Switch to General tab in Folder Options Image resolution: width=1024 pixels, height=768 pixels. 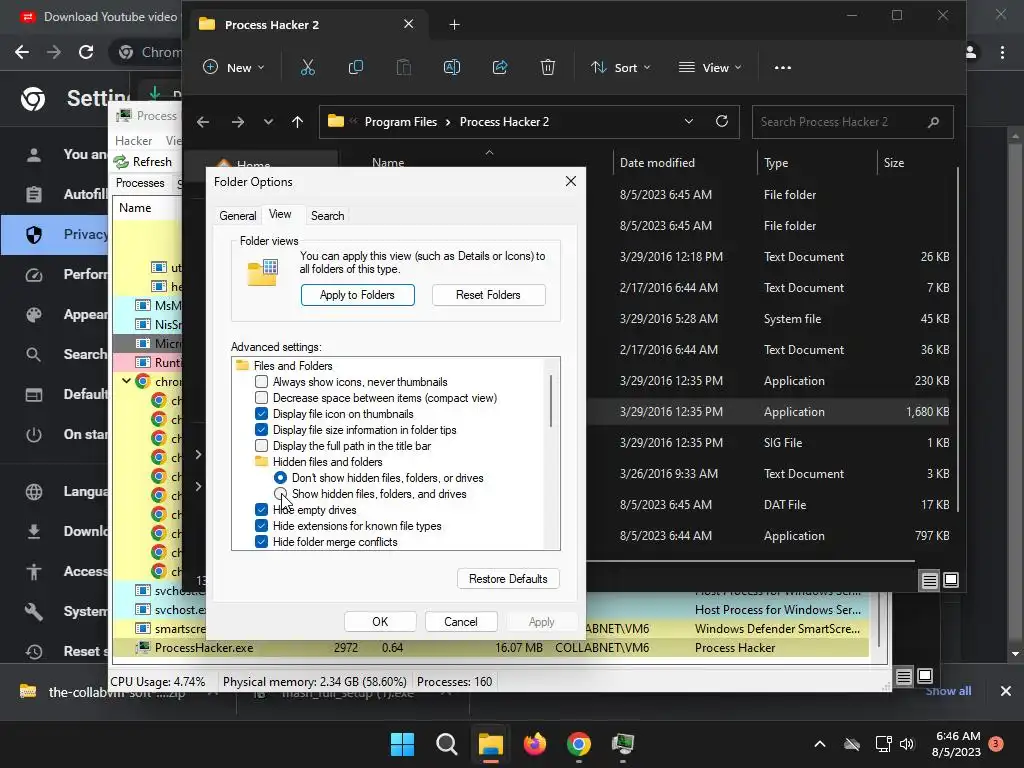tap(238, 216)
